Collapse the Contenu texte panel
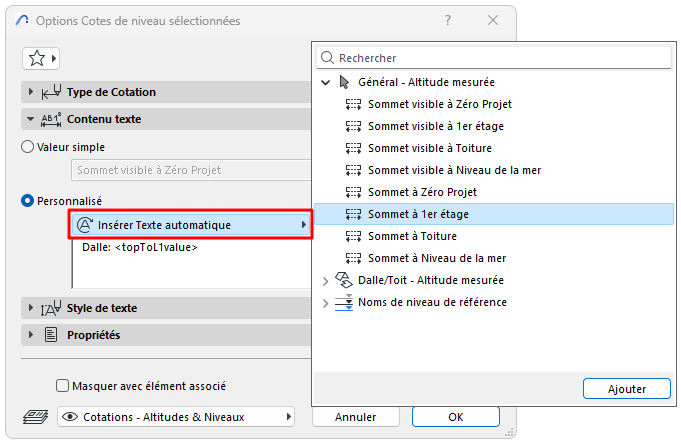The height and width of the screenshot is (444, 681). point(30,119)
